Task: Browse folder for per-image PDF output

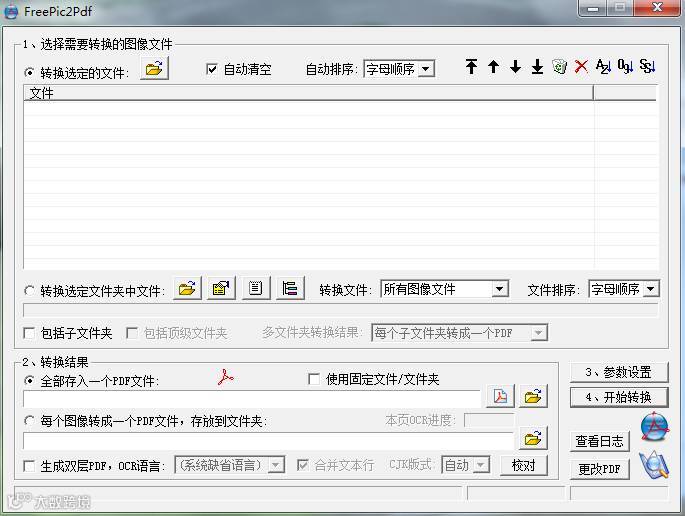Action: click(x=533, y=438)
